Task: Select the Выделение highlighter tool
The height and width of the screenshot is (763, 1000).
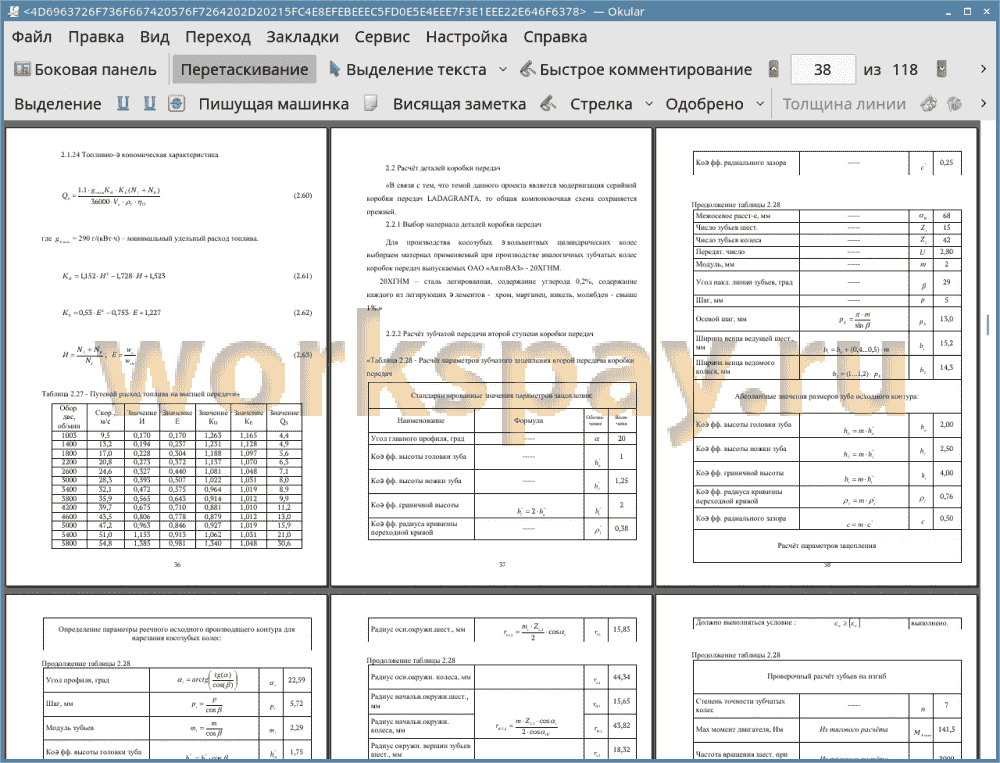Action: pyautogui.click(x=57, y=104)
